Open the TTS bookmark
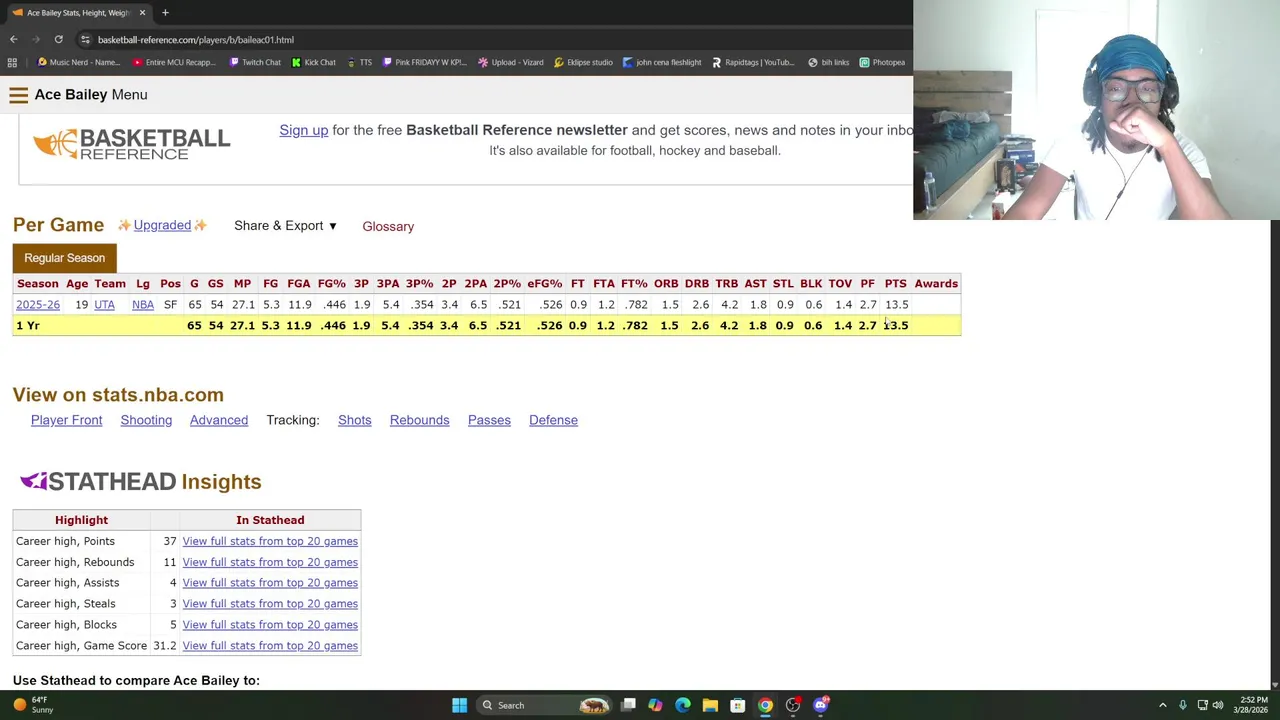The height and width of the screenshot is (720, 1280). pyautogui.click(x=359, y=62)
